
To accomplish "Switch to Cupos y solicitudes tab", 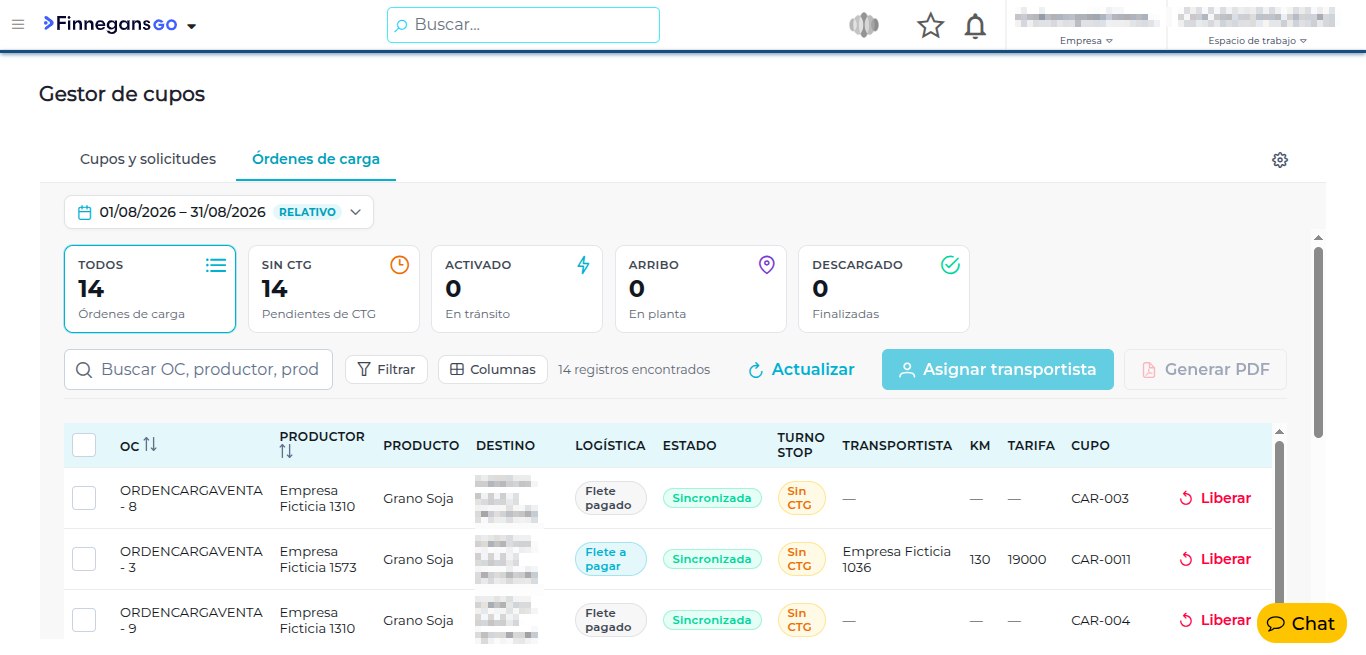I will point(148,159).
